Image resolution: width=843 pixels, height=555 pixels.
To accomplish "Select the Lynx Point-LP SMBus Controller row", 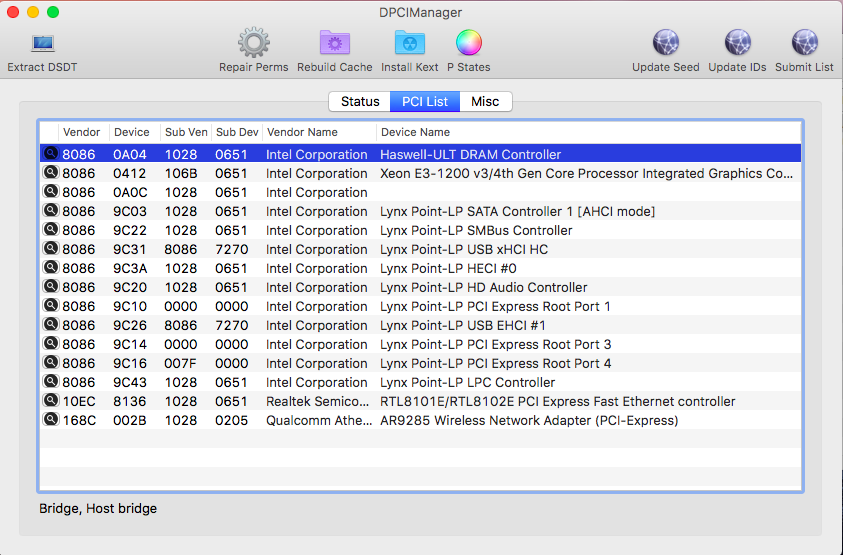I will (476, 230).
